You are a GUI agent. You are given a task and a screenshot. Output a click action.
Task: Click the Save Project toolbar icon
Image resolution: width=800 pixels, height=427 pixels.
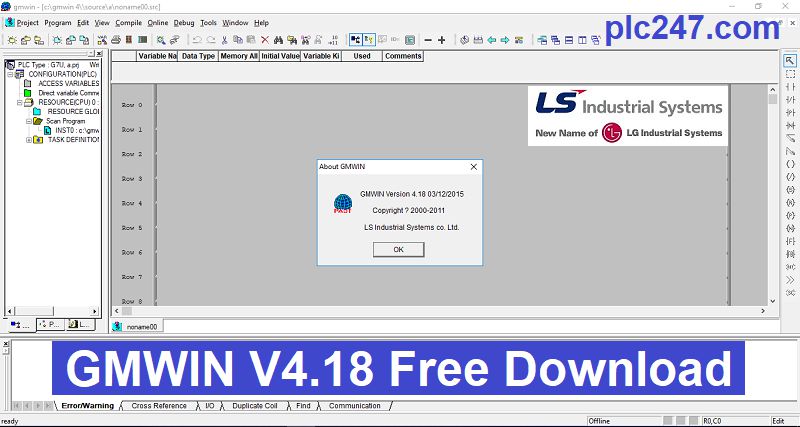[x=39, y=40]
